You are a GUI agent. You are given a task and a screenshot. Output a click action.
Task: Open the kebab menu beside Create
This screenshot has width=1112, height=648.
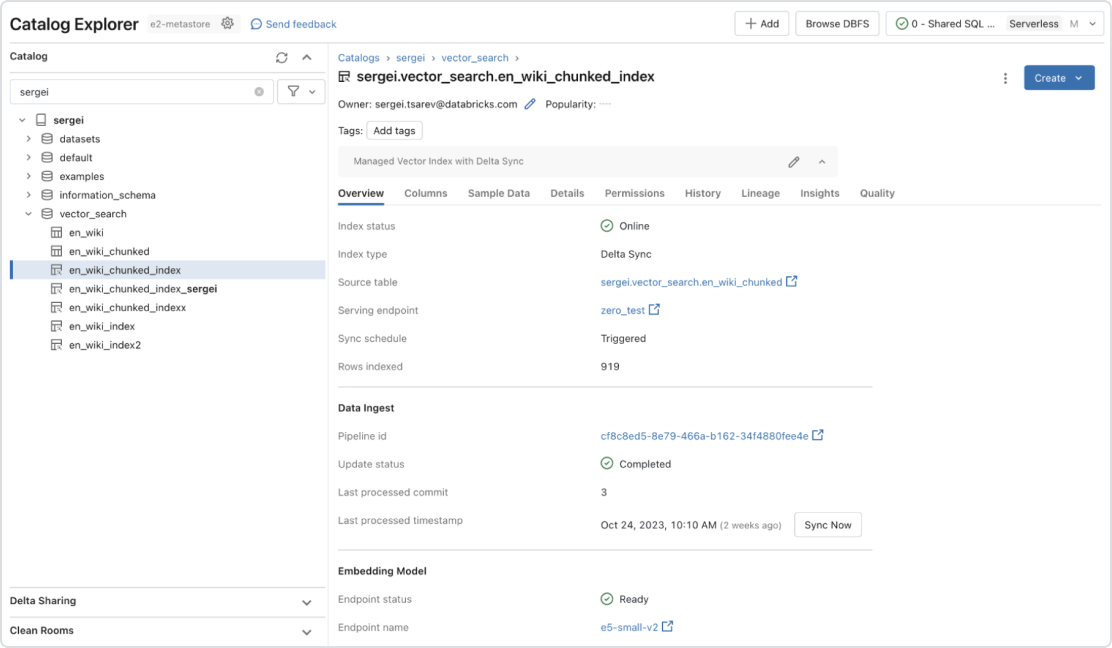click(x=1005, y=78)
